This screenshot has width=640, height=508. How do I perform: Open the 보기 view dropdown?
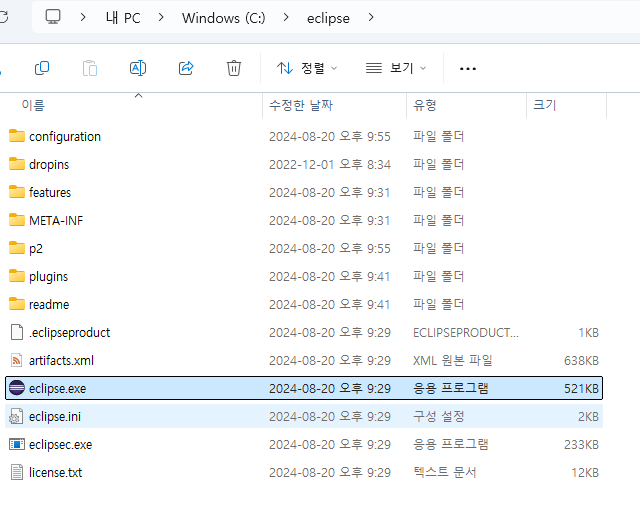[396, 68]
